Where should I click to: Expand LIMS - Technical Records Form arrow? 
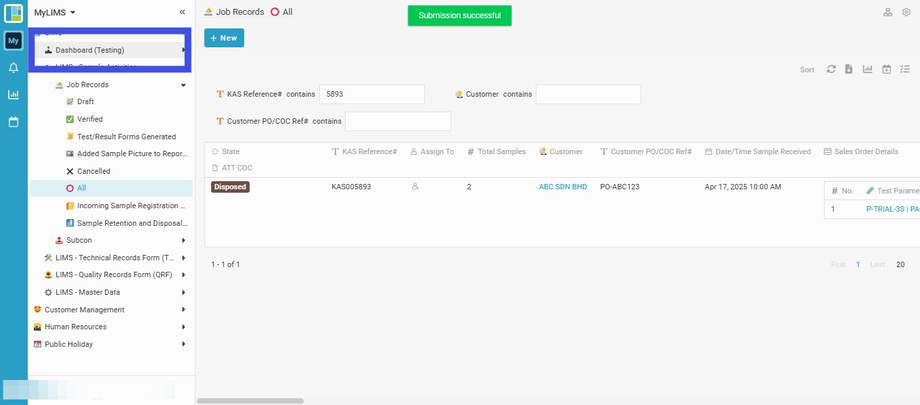tap(184, 258)
